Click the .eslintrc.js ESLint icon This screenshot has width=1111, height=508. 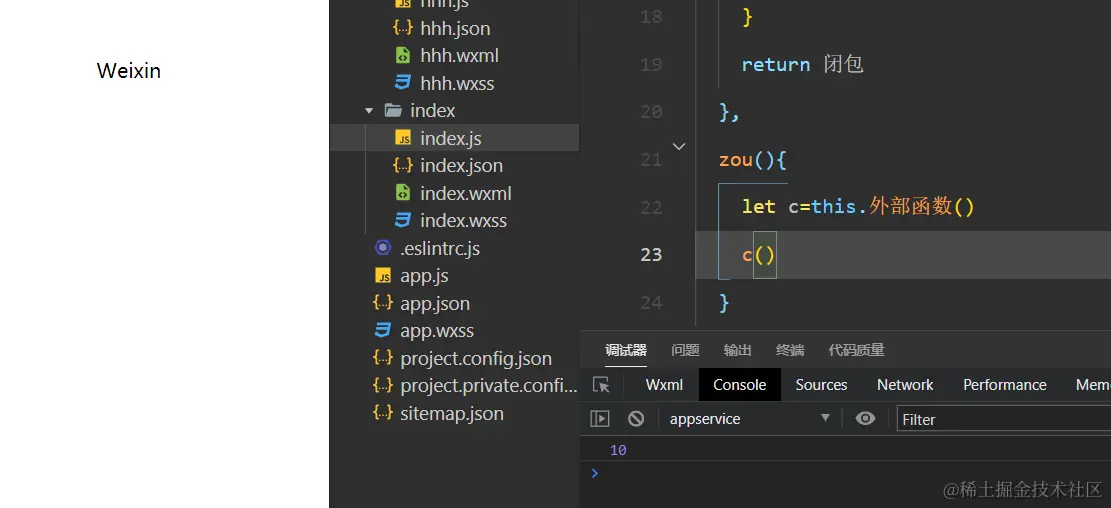pos(383,248)
